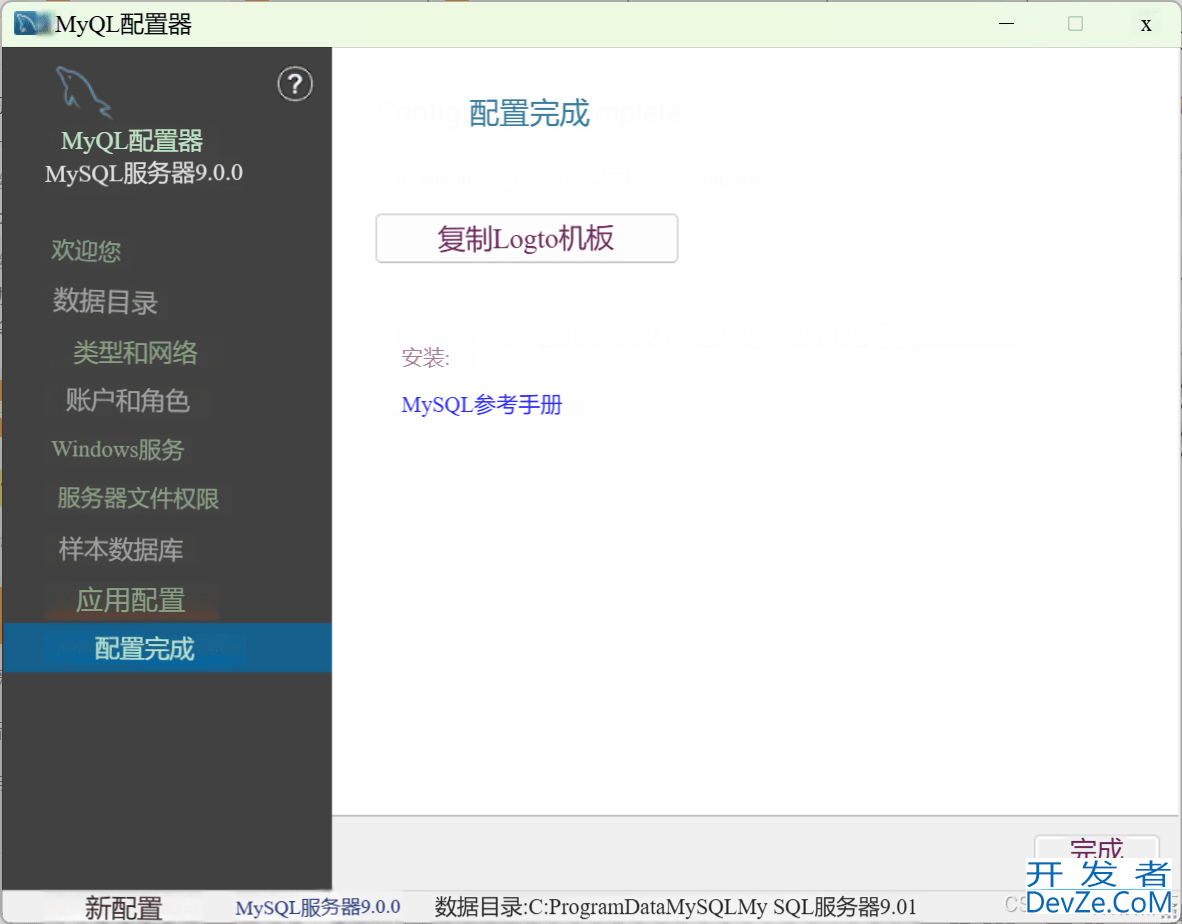Image resolution: width=1182 pixels, height=924 pixels.
Task: Click MySQL服务器9.0.0 text in sidebar header
Action: (144, 173)
